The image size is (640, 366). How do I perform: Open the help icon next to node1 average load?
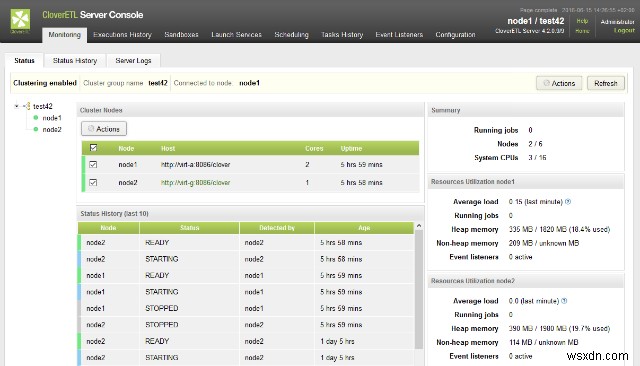pyautogui.click(x=568, y=202)
